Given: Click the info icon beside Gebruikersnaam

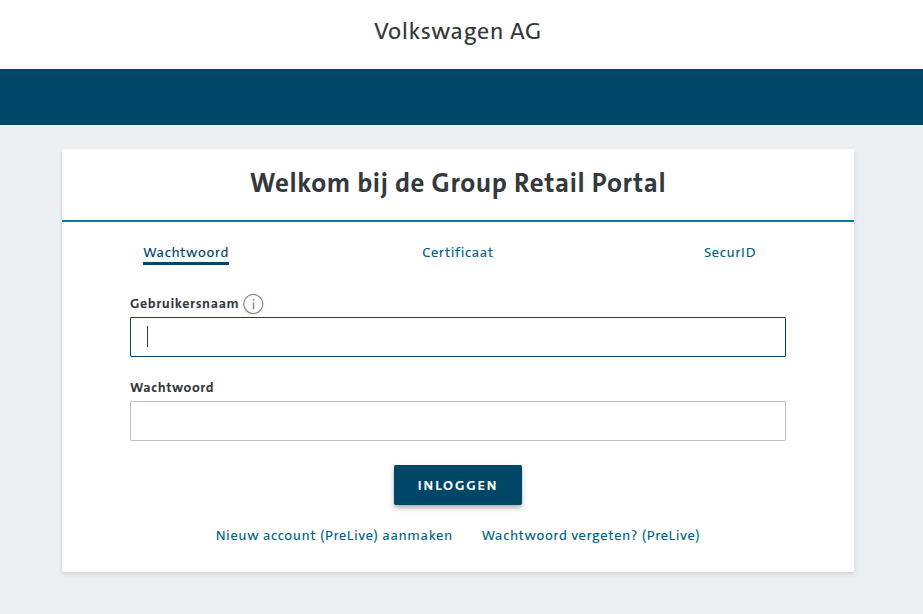Looking at the screenshot, I should coord(253,304).
